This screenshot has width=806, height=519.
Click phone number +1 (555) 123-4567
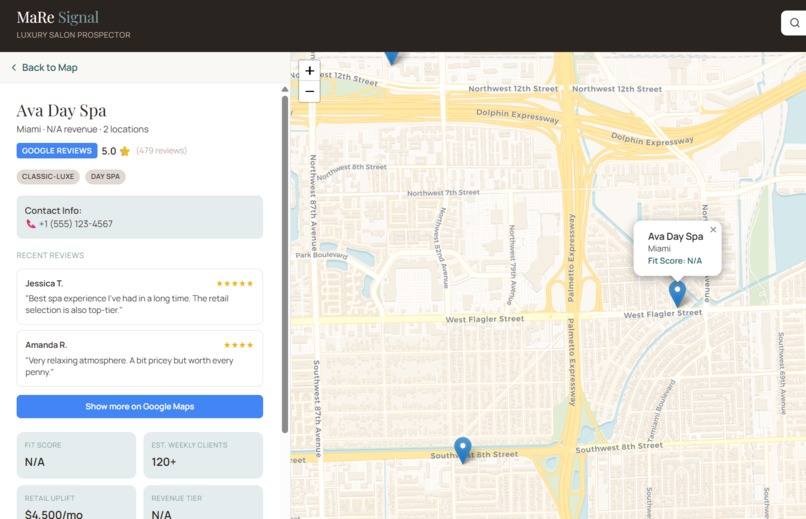pos(76,224)
